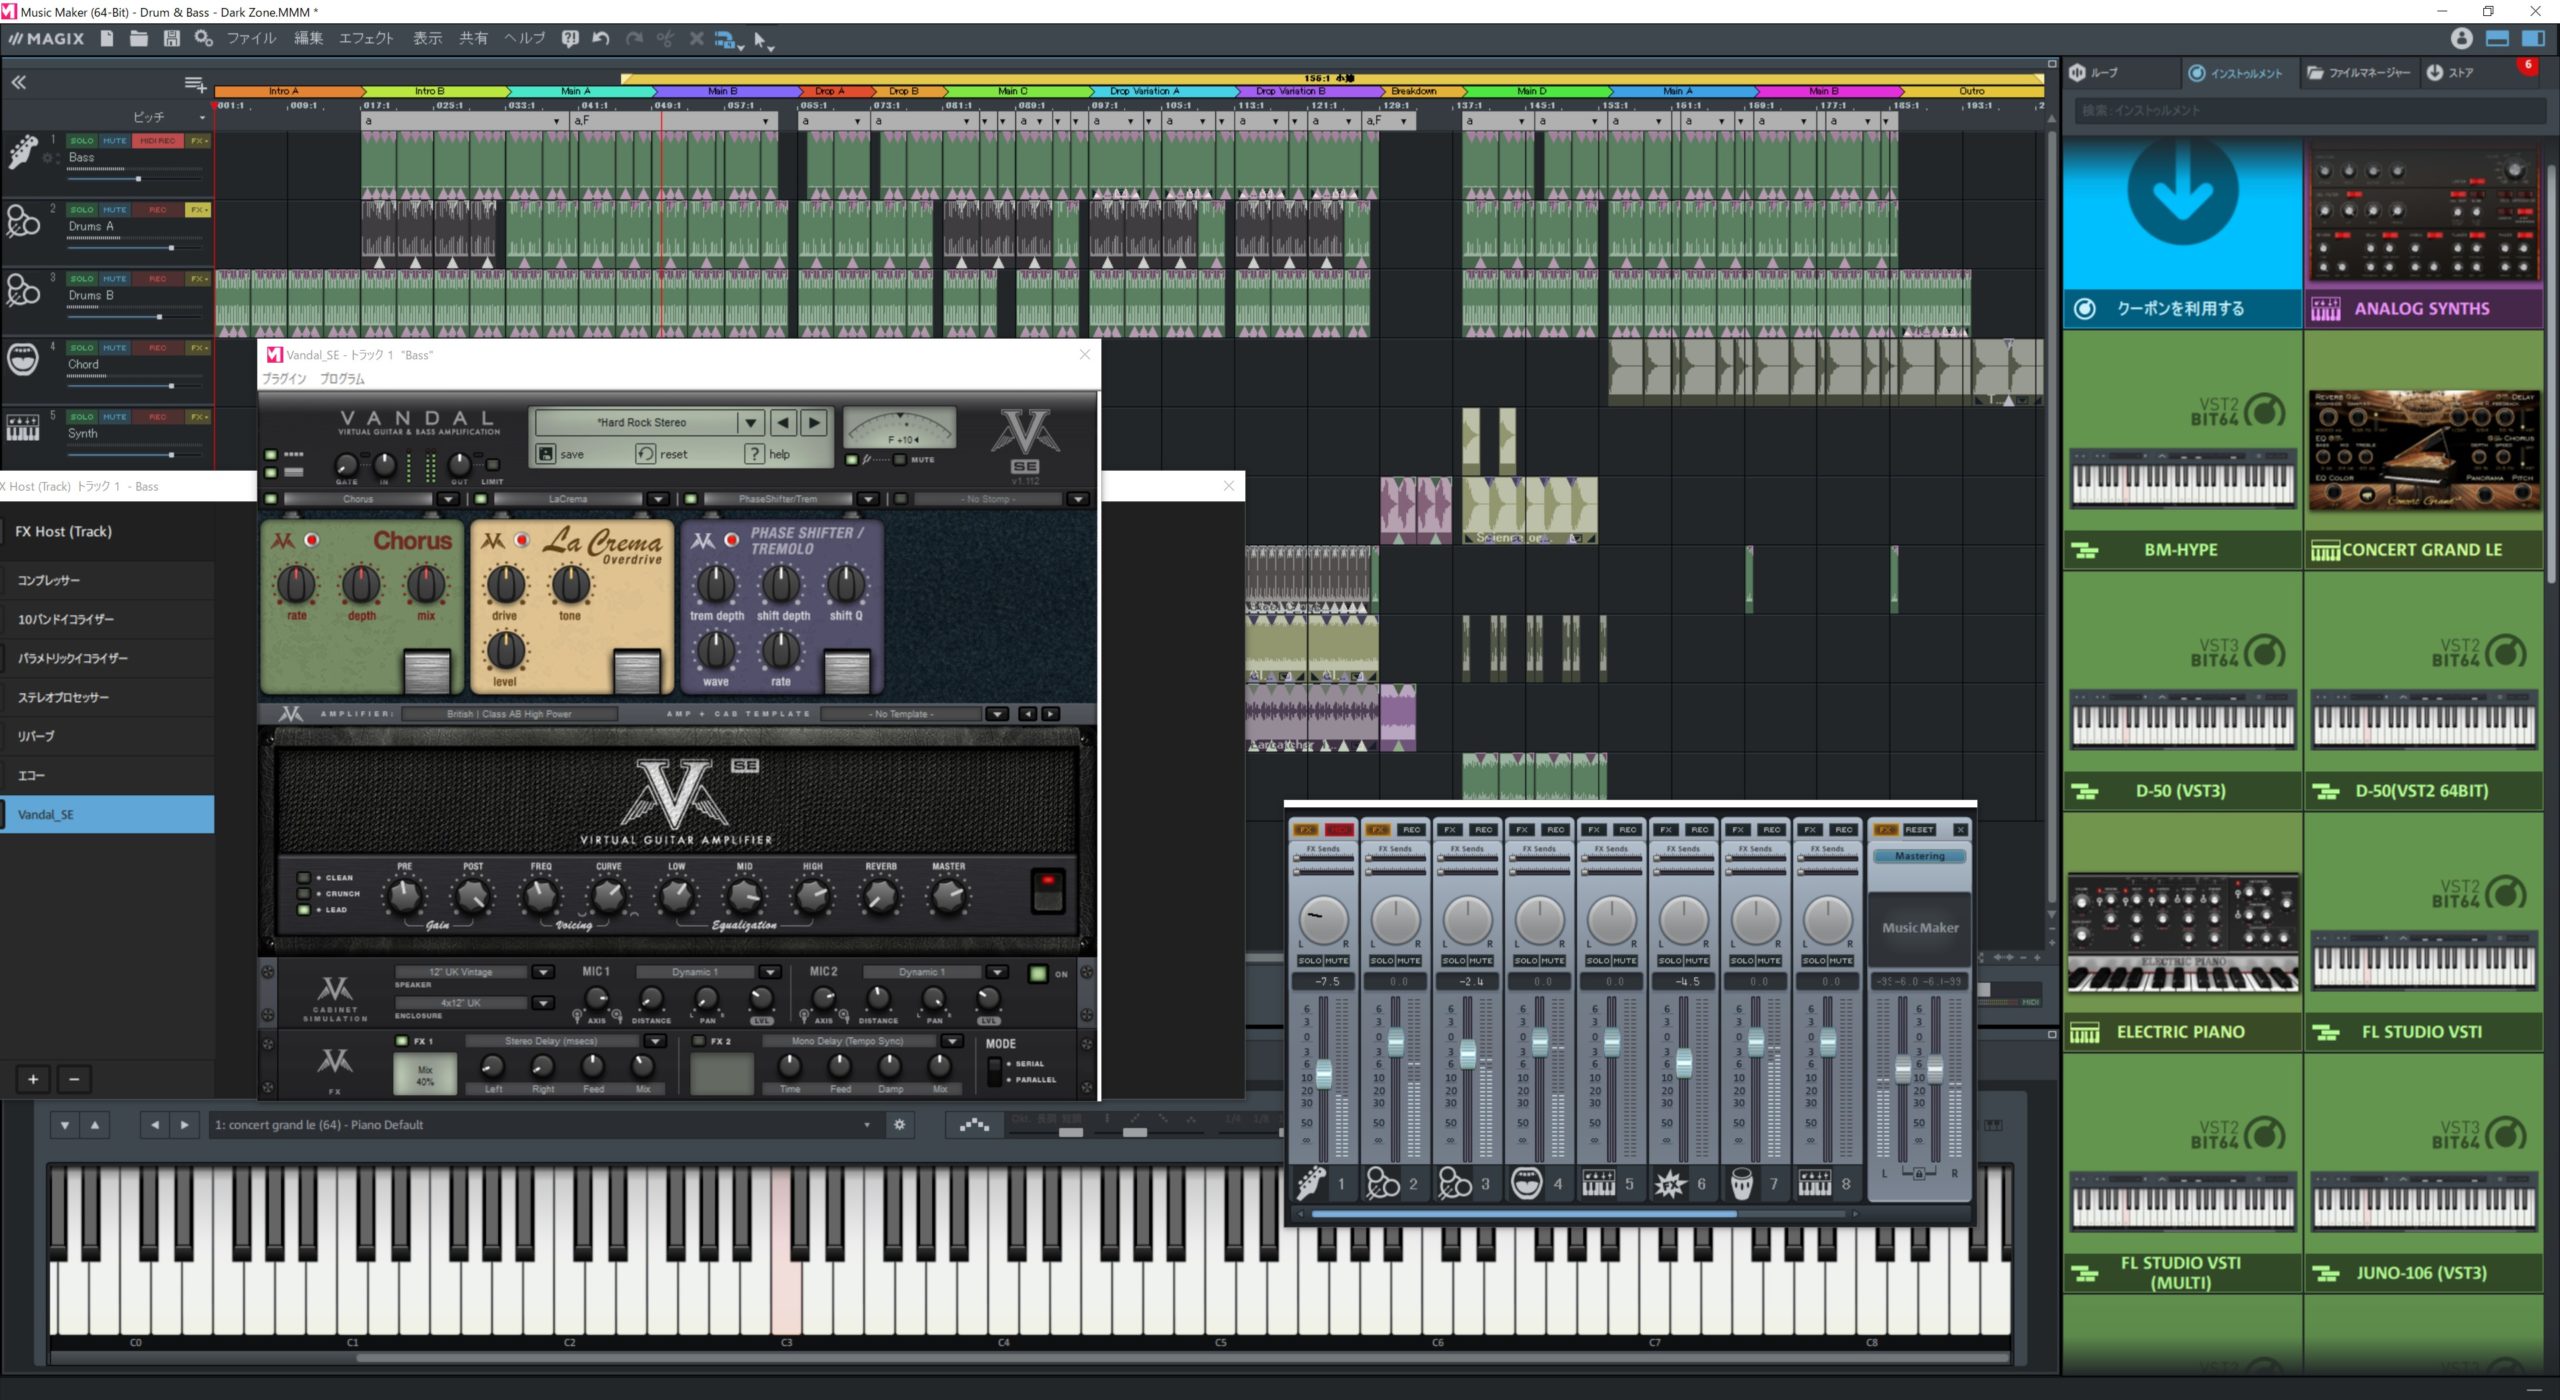
Task: Click the plus button in FX Host
Action: [x=33, y=1079]
